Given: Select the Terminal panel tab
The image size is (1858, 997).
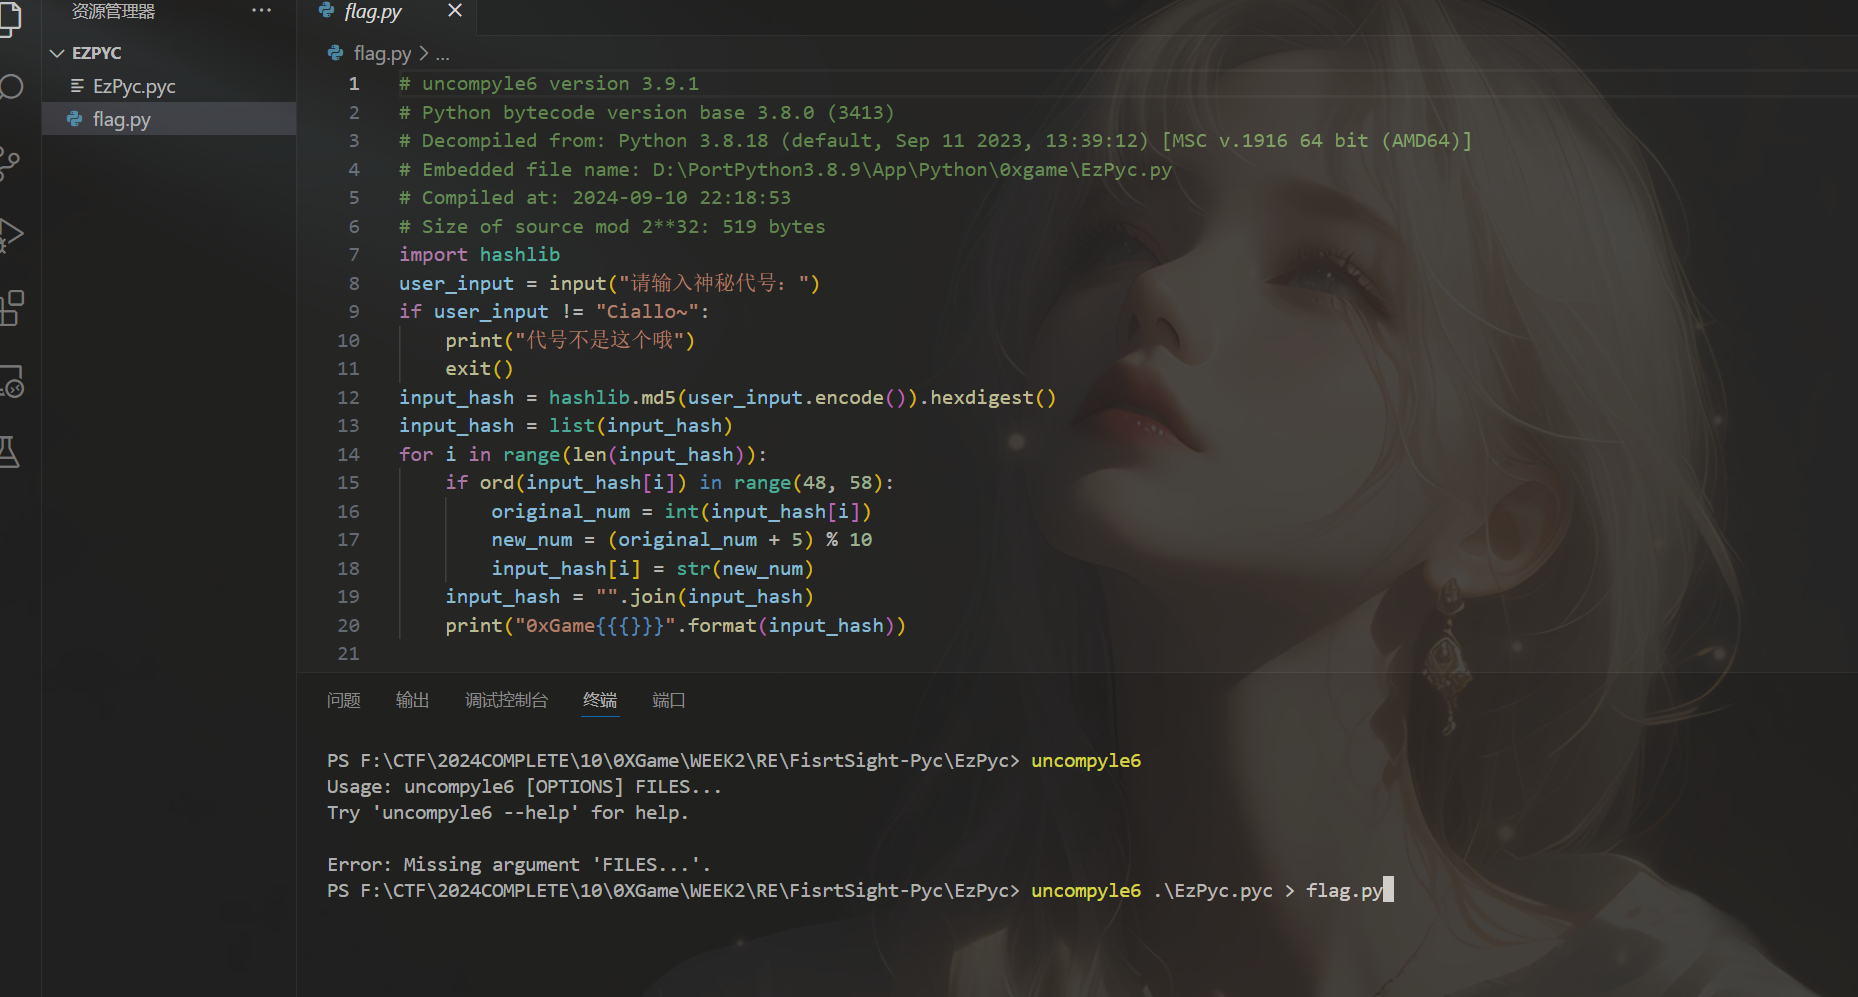Looking at the screenshot, I should tap(600, 700).
